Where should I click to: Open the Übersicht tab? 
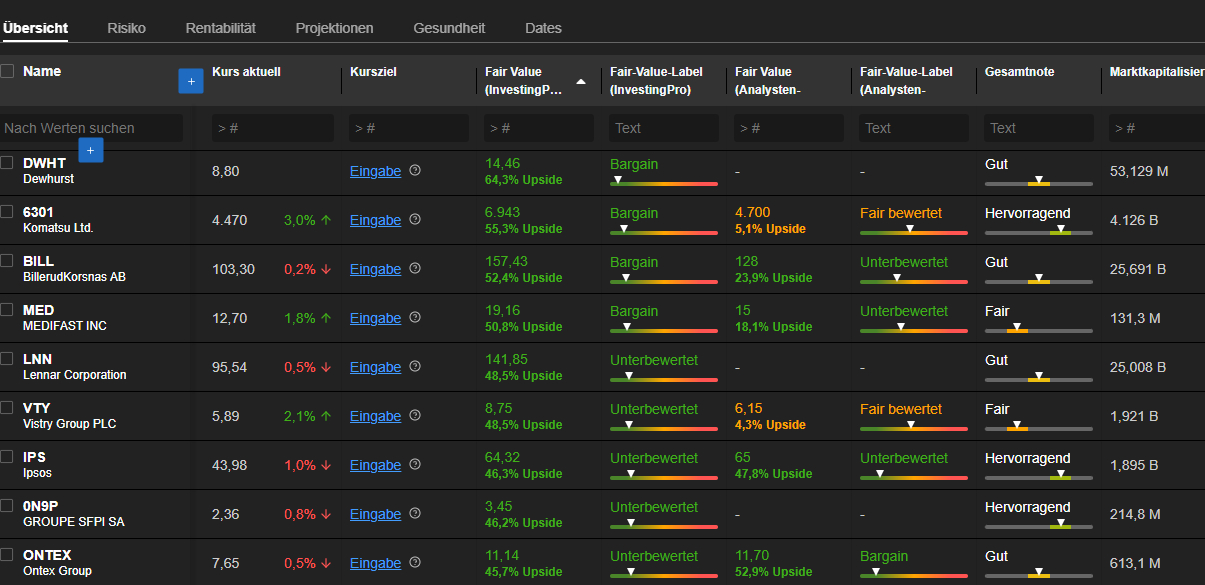coord(35,28)
